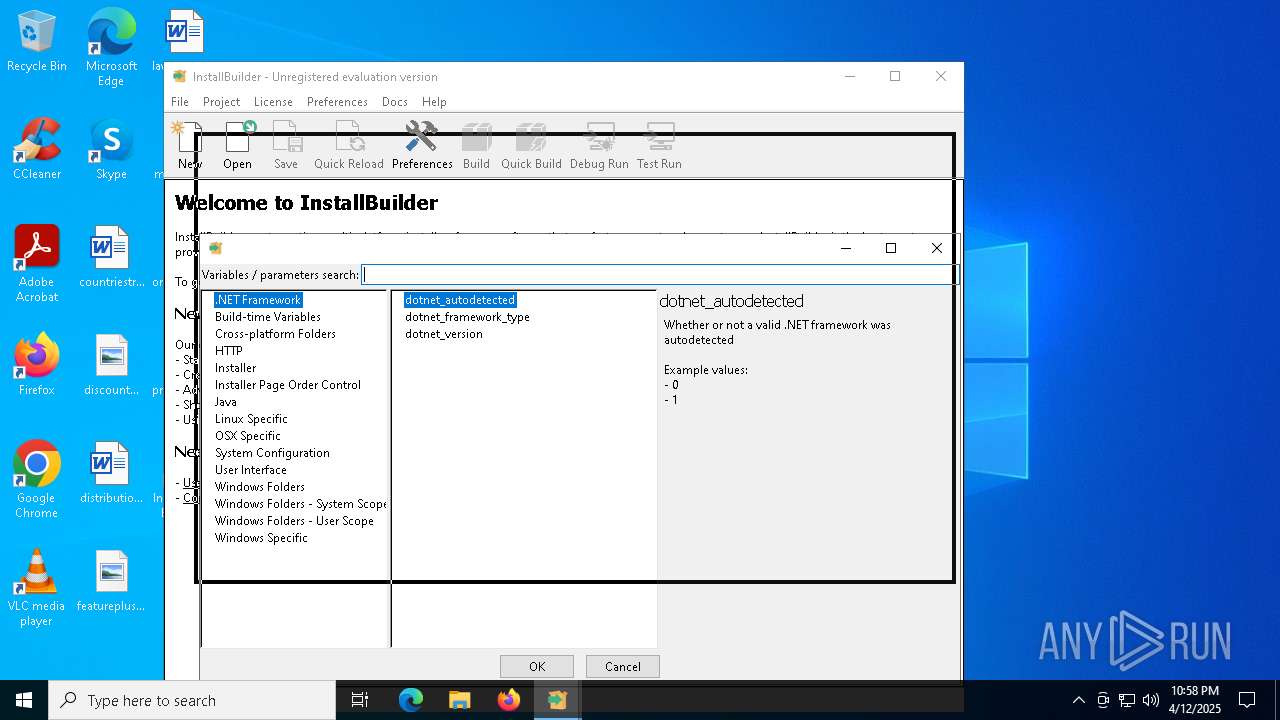Viewport: 1280px width, 720px height.
Task: Open File Explorer from the taskbar
Action: click(459, 700)
